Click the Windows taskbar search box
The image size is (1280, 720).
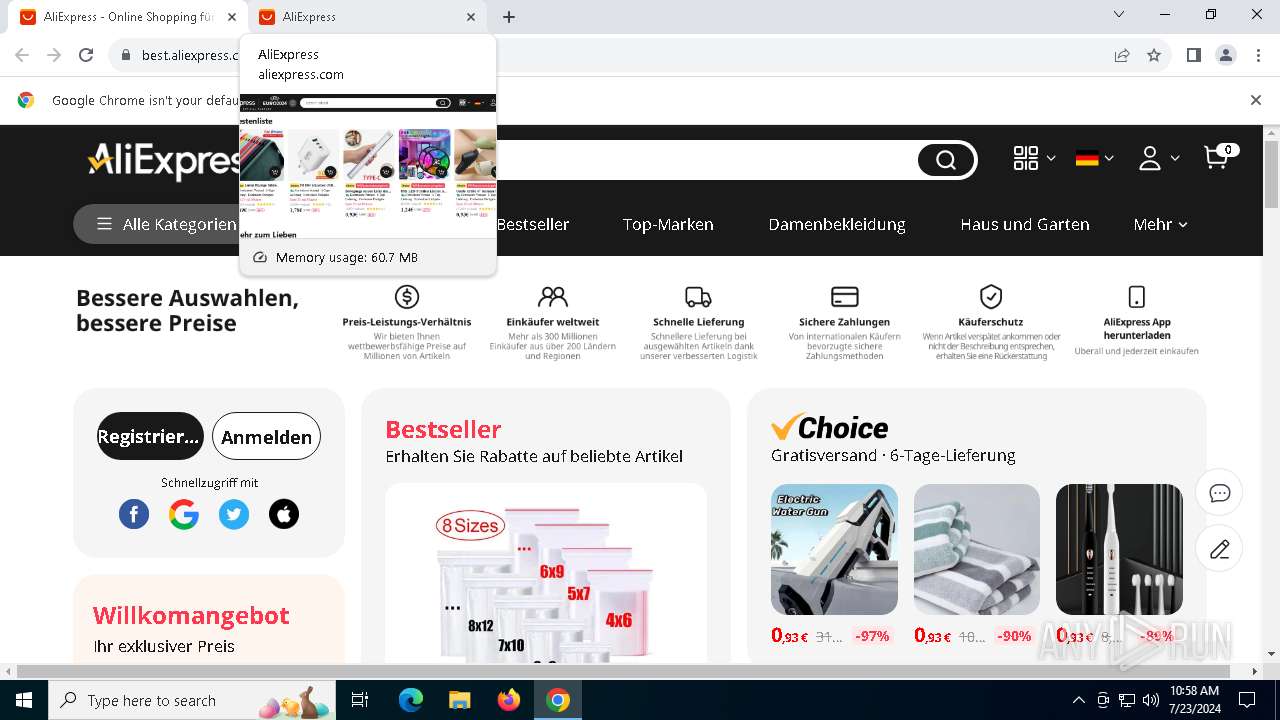pyautogui.click(x=192, y=700)
